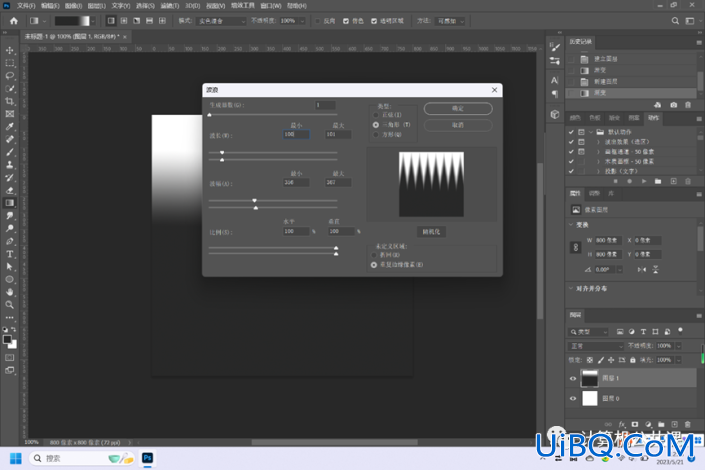Toggle the Transparency checkbox in options bar
705x470 pixels.
click(x=374, y=21)
